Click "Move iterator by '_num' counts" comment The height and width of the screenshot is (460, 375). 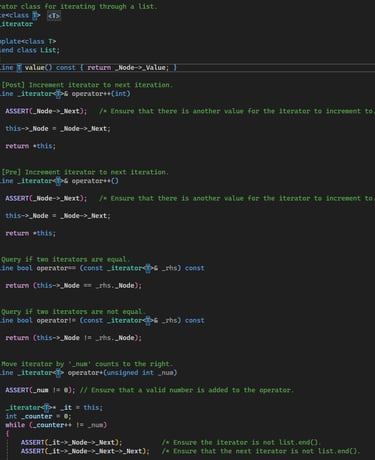click(x=87, y=364)
